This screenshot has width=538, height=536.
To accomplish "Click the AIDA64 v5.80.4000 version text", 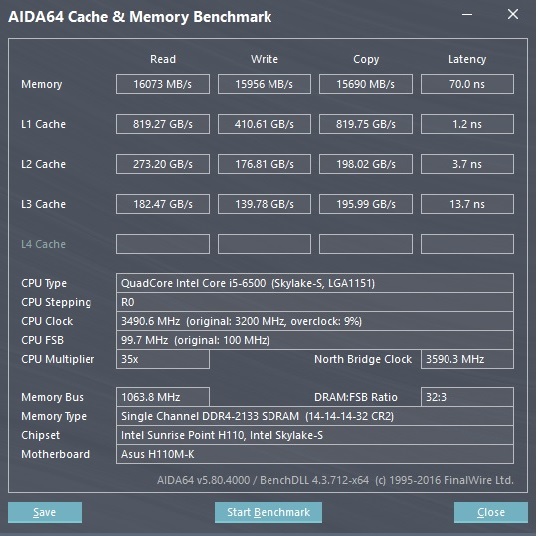I will [335, 480].
